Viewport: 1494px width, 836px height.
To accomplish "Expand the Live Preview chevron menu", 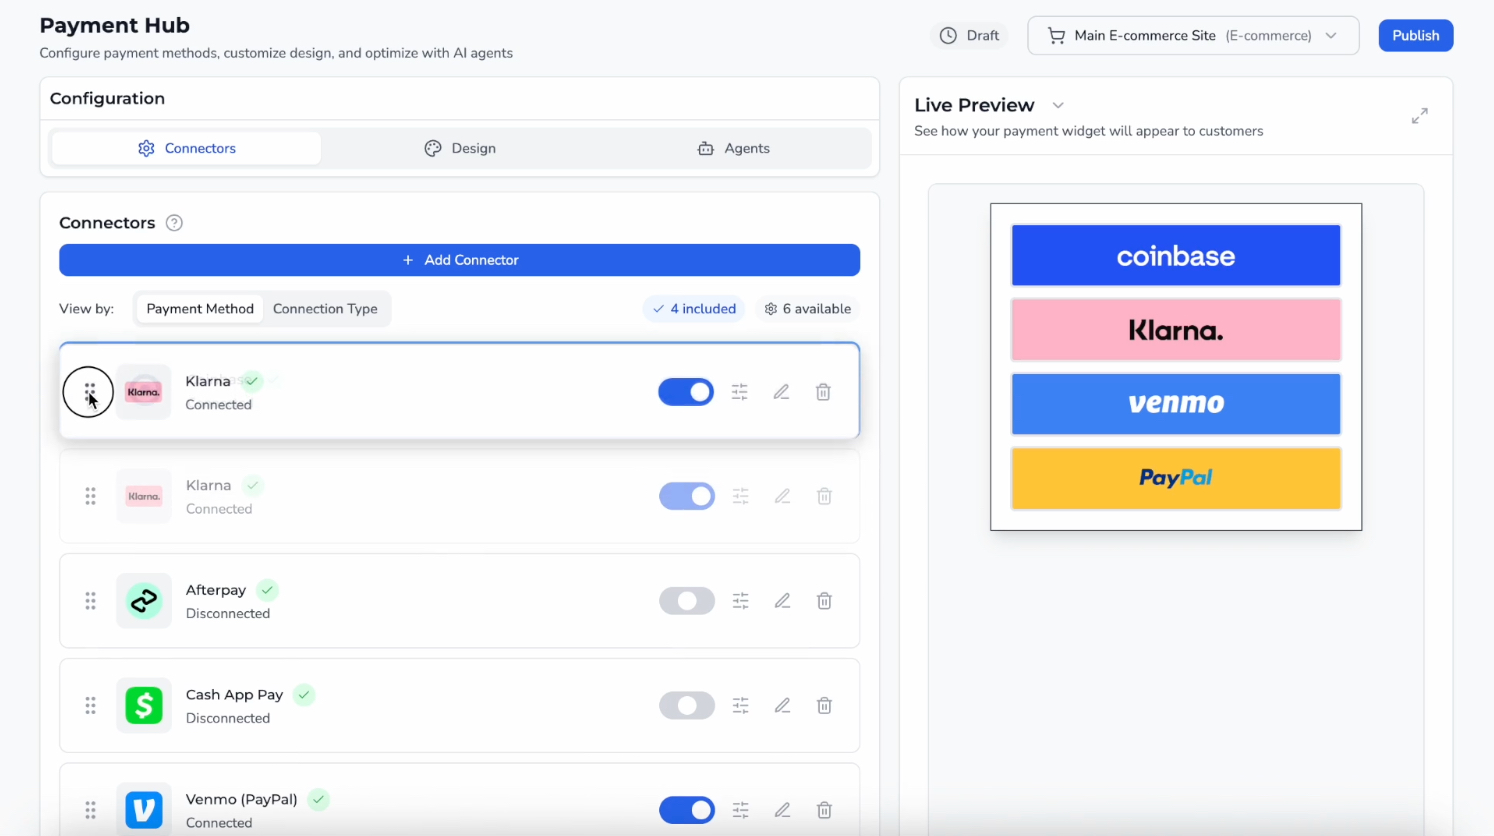I will click(x=1058, y=106).
